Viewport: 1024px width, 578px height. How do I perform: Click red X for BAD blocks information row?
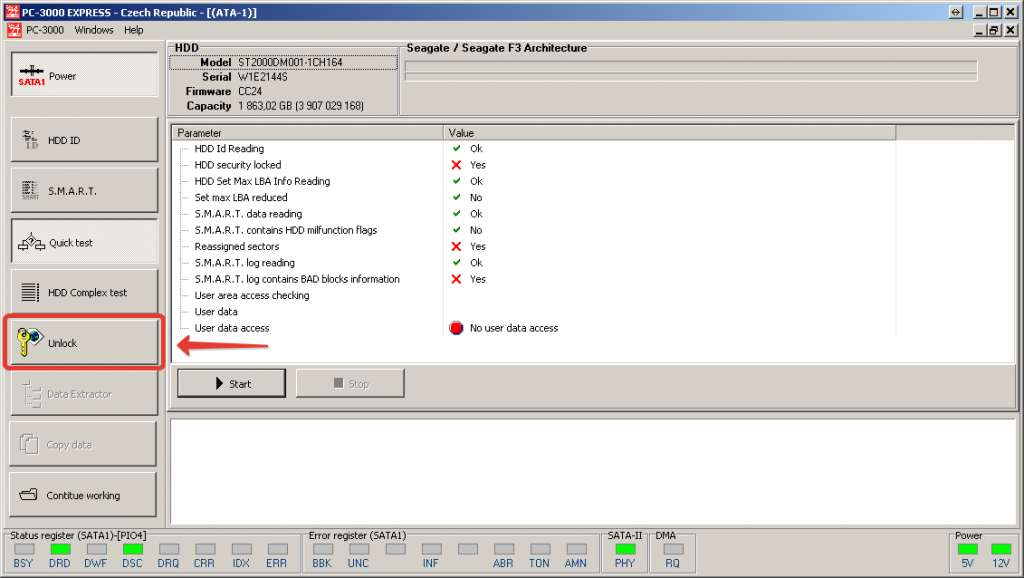pyautogui.click(x=456, y=279)
